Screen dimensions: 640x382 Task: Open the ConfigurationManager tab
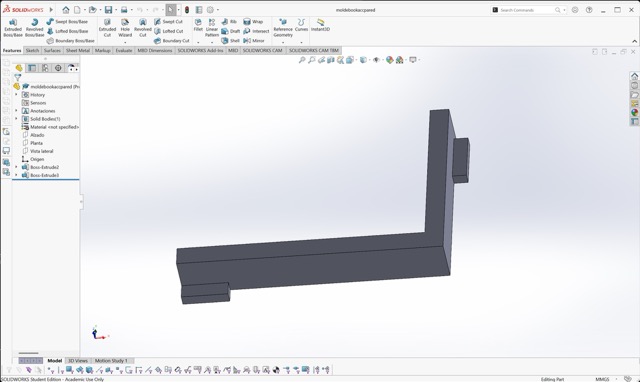[x=45, y=68]
